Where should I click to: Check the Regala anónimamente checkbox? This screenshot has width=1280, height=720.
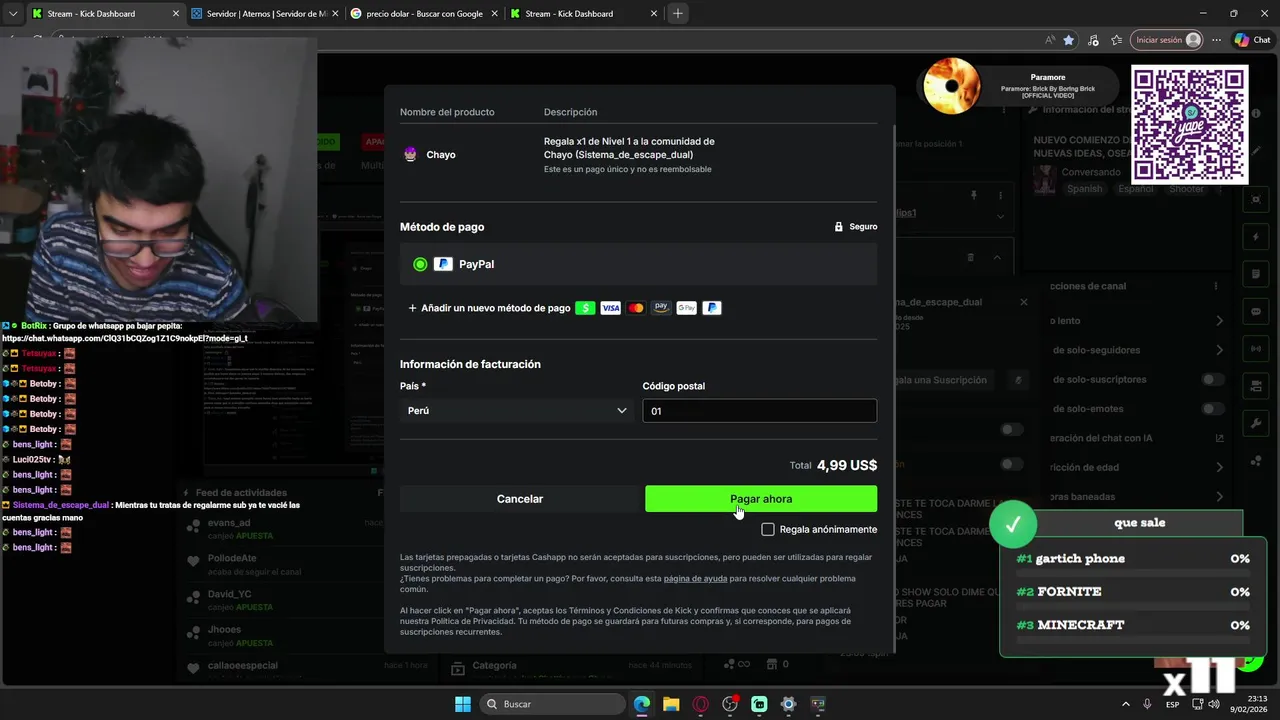point(768,529)
